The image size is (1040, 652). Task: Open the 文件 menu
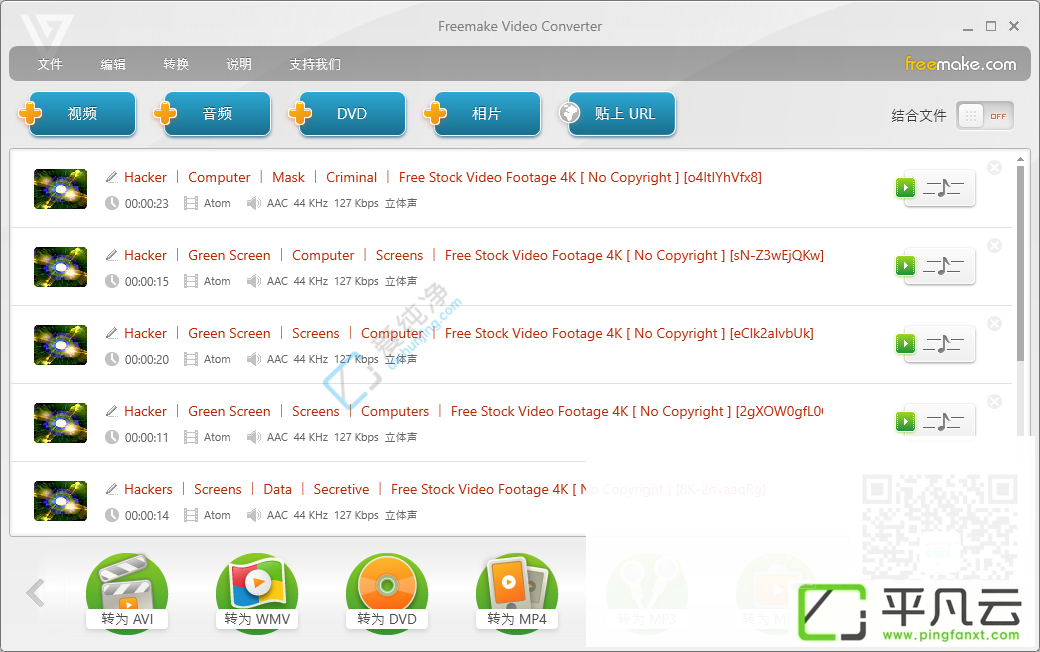(50, 64)
